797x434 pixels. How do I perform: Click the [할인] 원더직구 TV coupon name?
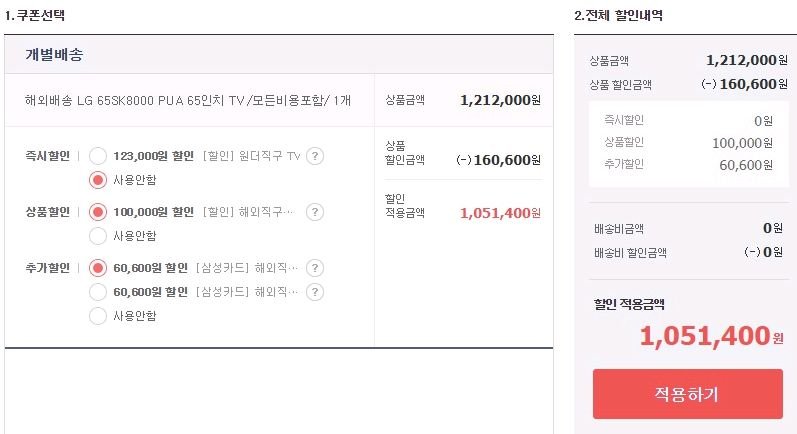251,156
